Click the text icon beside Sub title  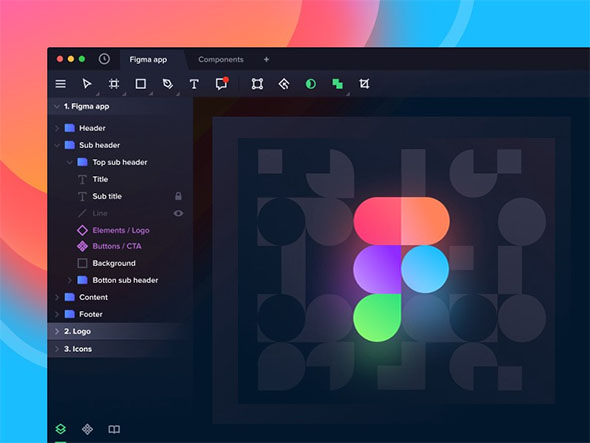[x=82, y=196]
